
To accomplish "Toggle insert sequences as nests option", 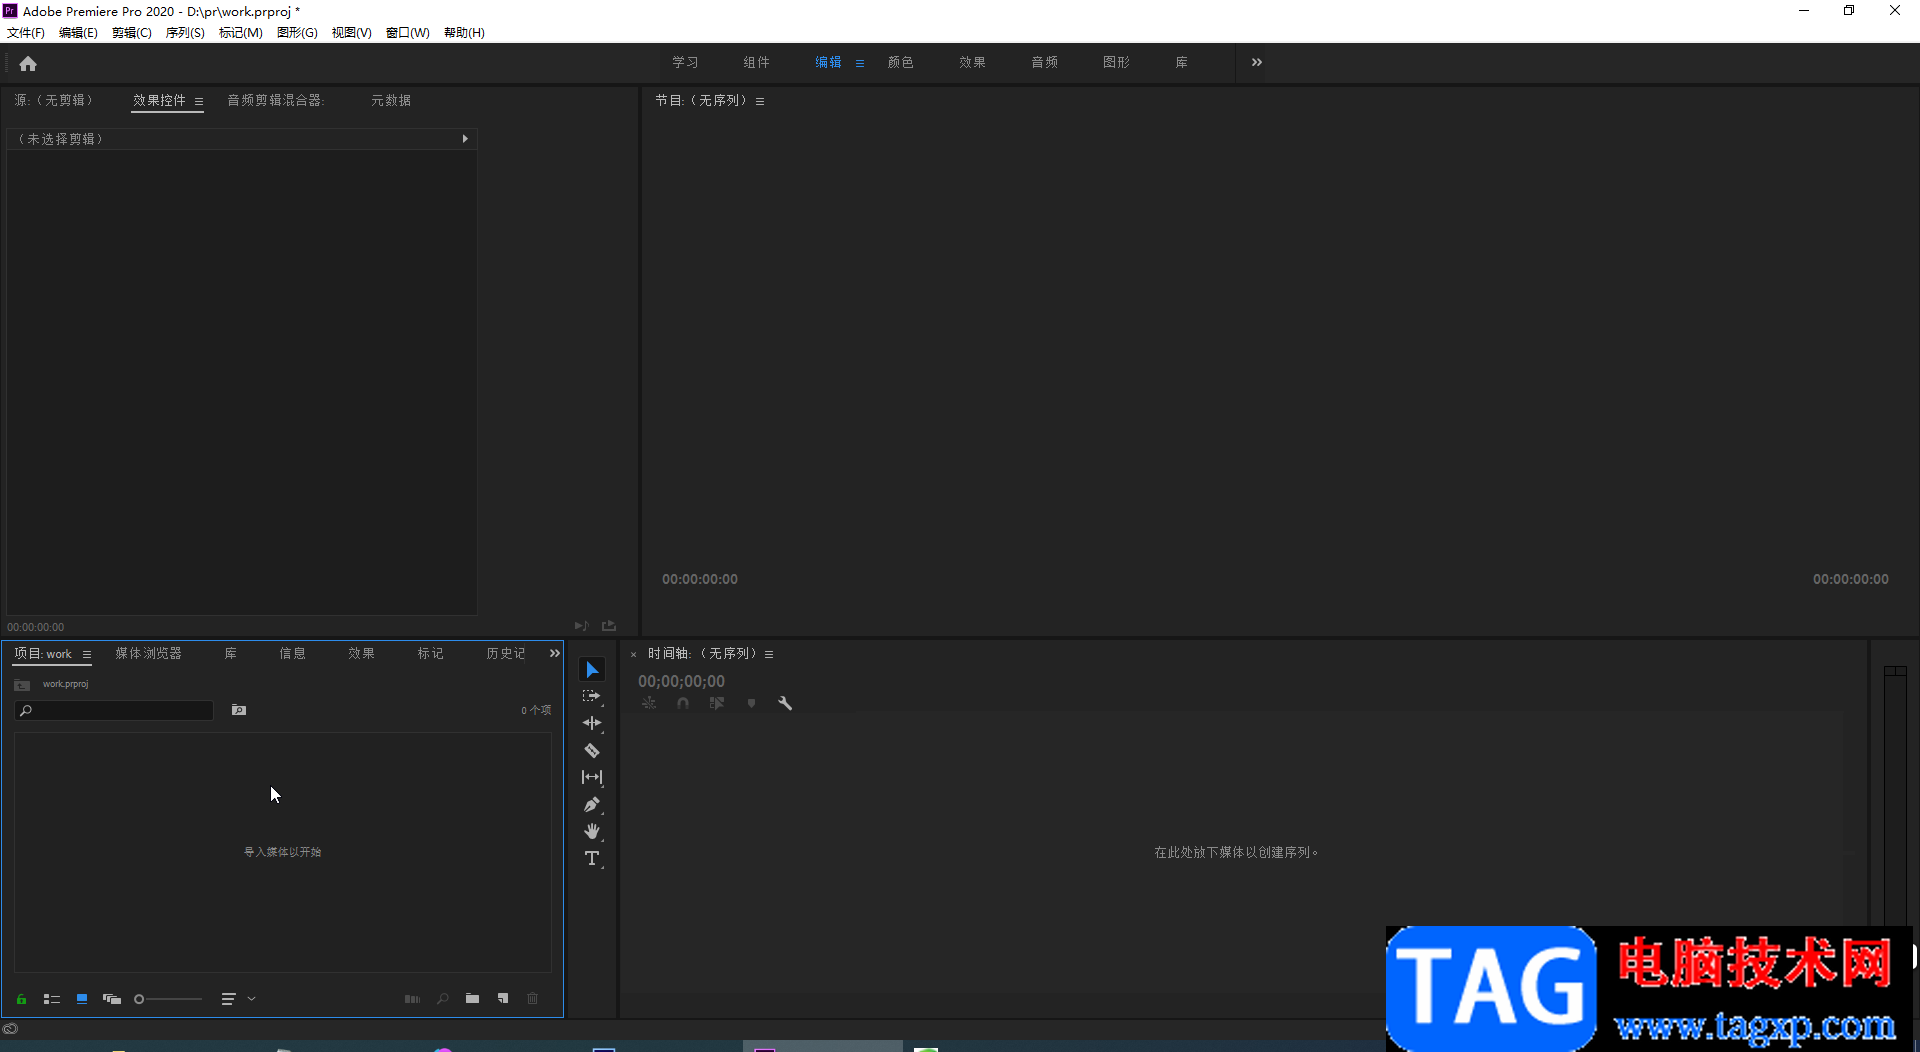I will (x=649, y=703).
